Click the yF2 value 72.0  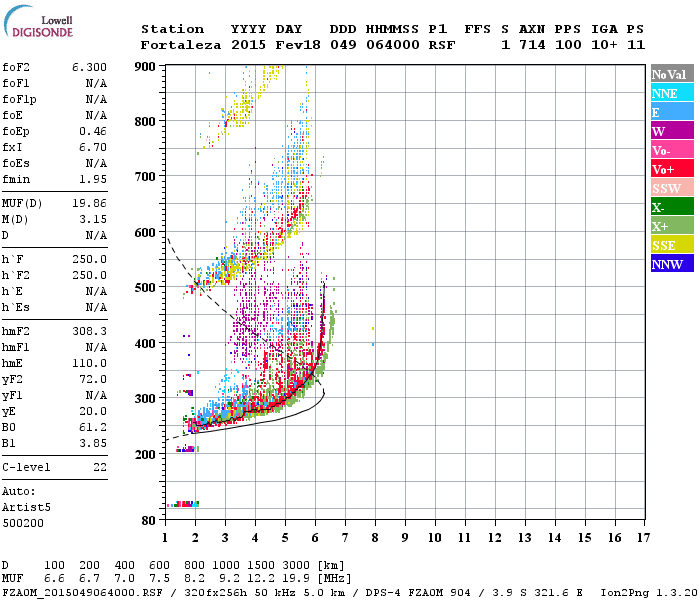(93, 379)
